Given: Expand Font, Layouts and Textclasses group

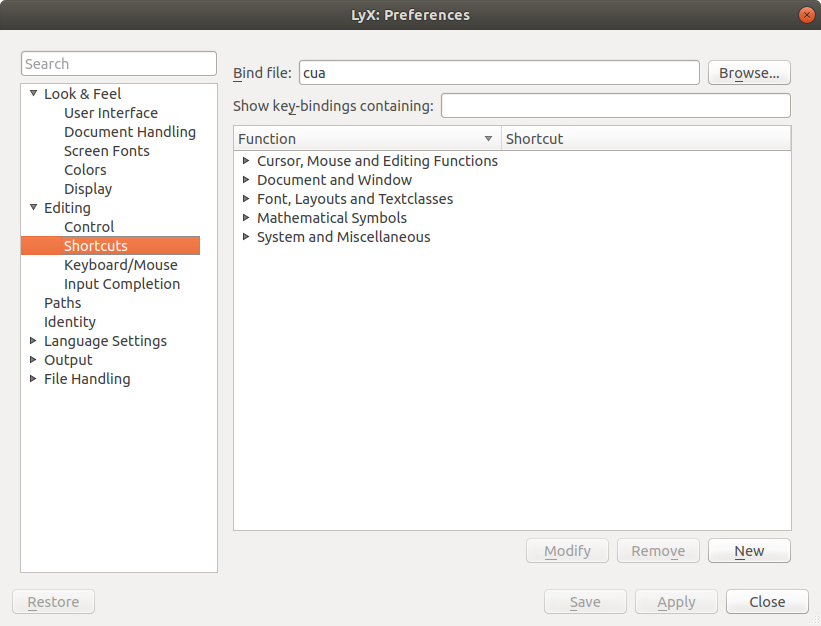Looking at the screenshot, I should tap(247, 199).
